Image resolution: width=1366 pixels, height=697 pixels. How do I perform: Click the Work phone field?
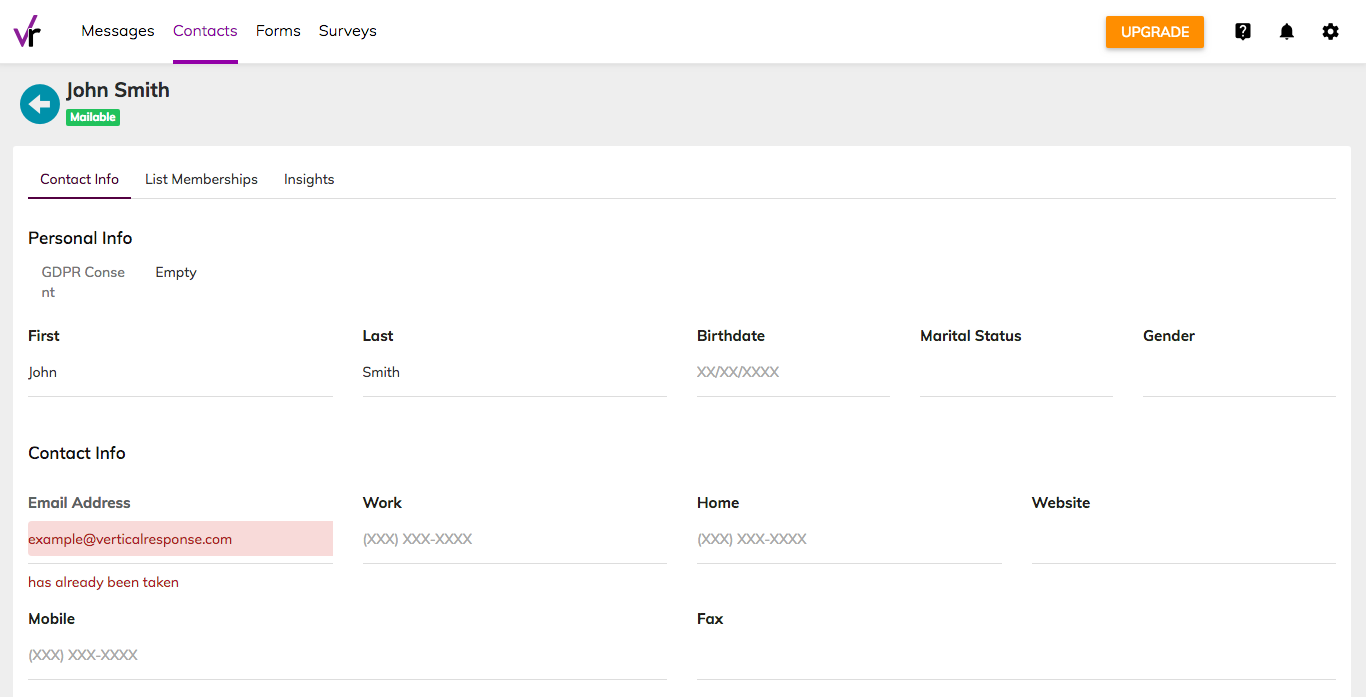[514, 539]
